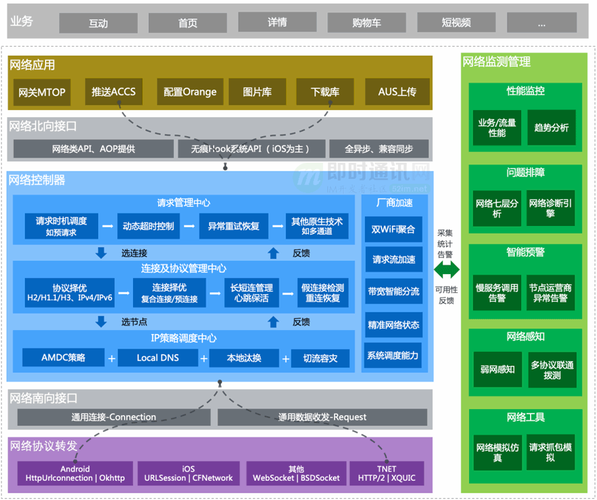Screen dimensions: 597x500
Task: Click the 精准网络状态 box
Action: [394, 325]
